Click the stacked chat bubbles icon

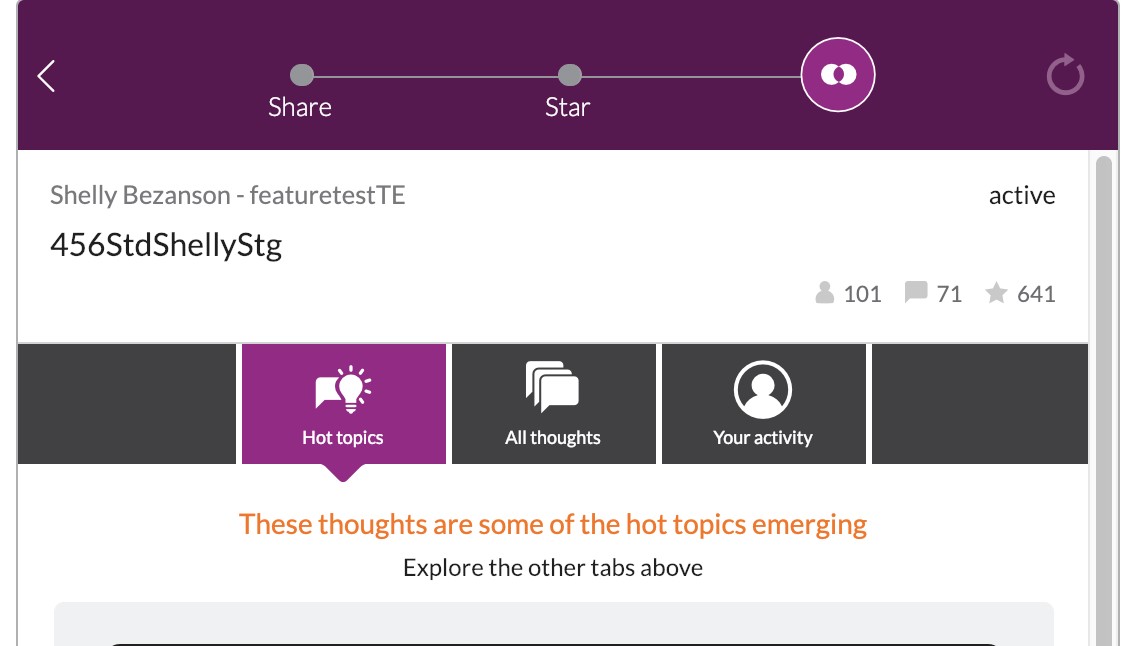pos(552,387)
